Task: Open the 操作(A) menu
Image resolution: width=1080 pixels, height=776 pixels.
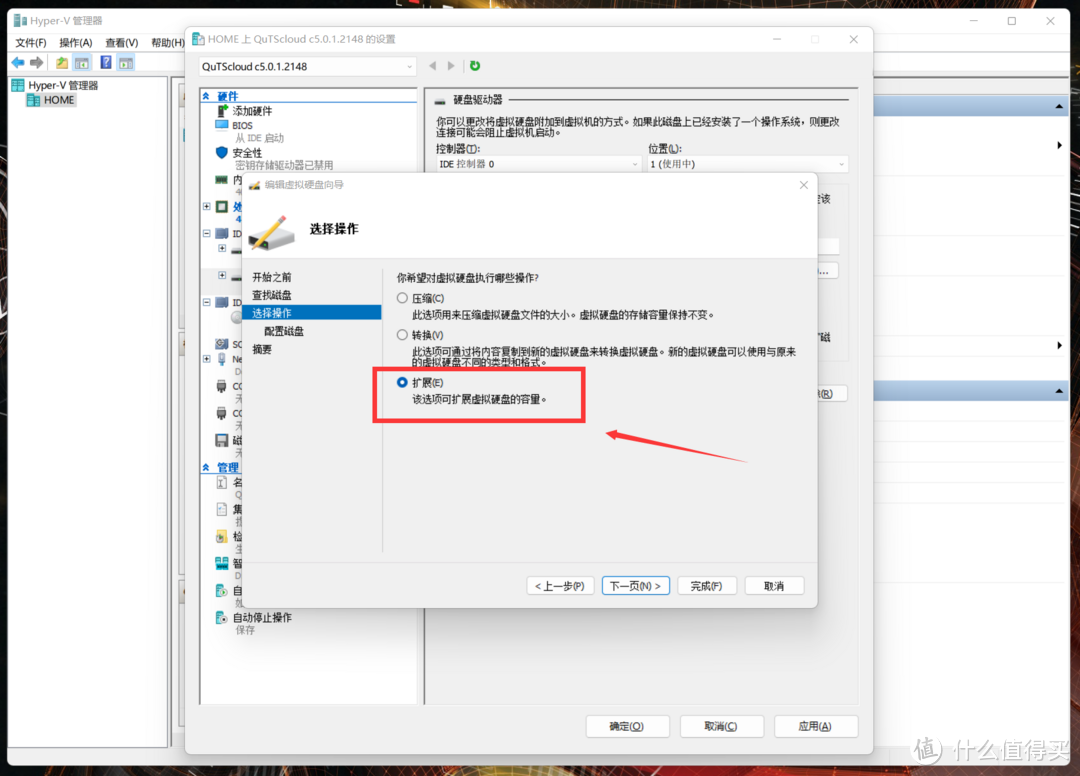Action: pos(76,43)
